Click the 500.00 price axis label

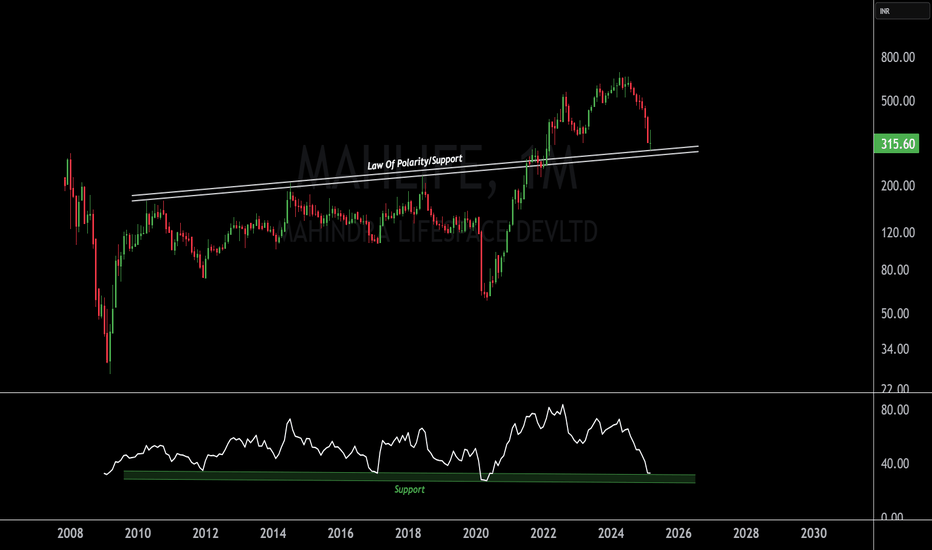pos(898,100)
